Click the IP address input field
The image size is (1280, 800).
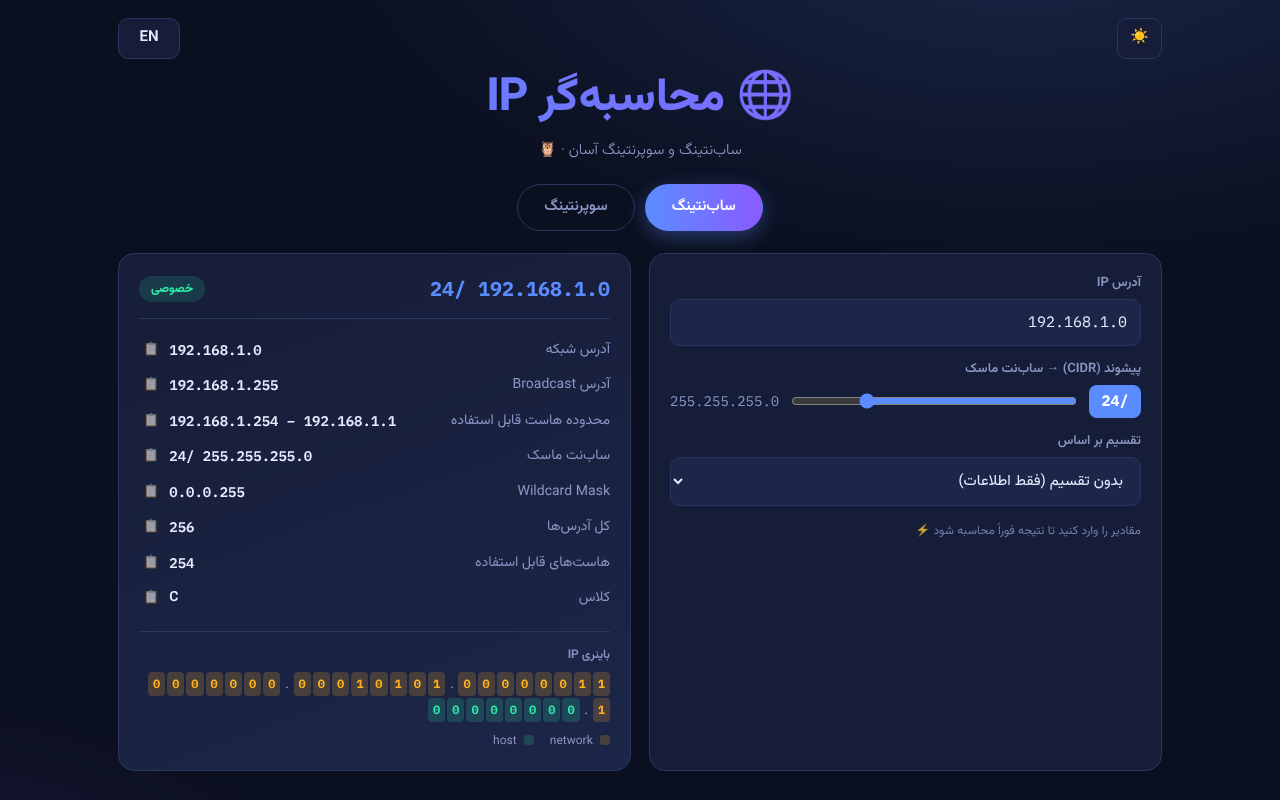[x=905, y=322]
